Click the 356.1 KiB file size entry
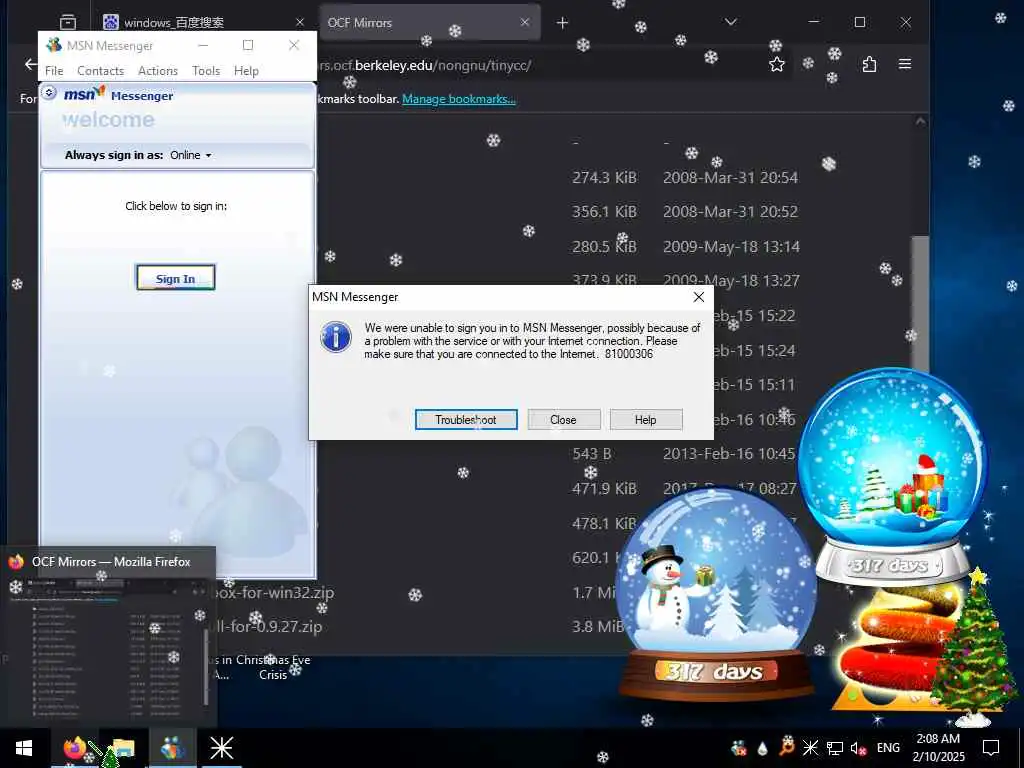The width and height of the screenshot is (1024, 768). 604,212
